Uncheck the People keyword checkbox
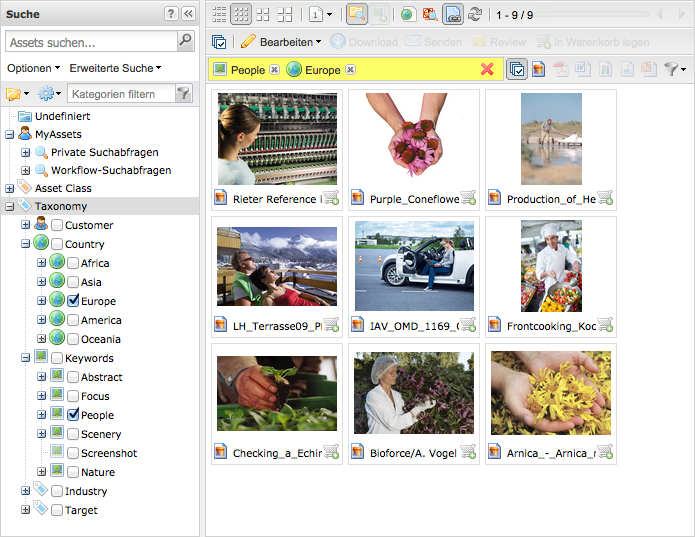 pos(73,415)
